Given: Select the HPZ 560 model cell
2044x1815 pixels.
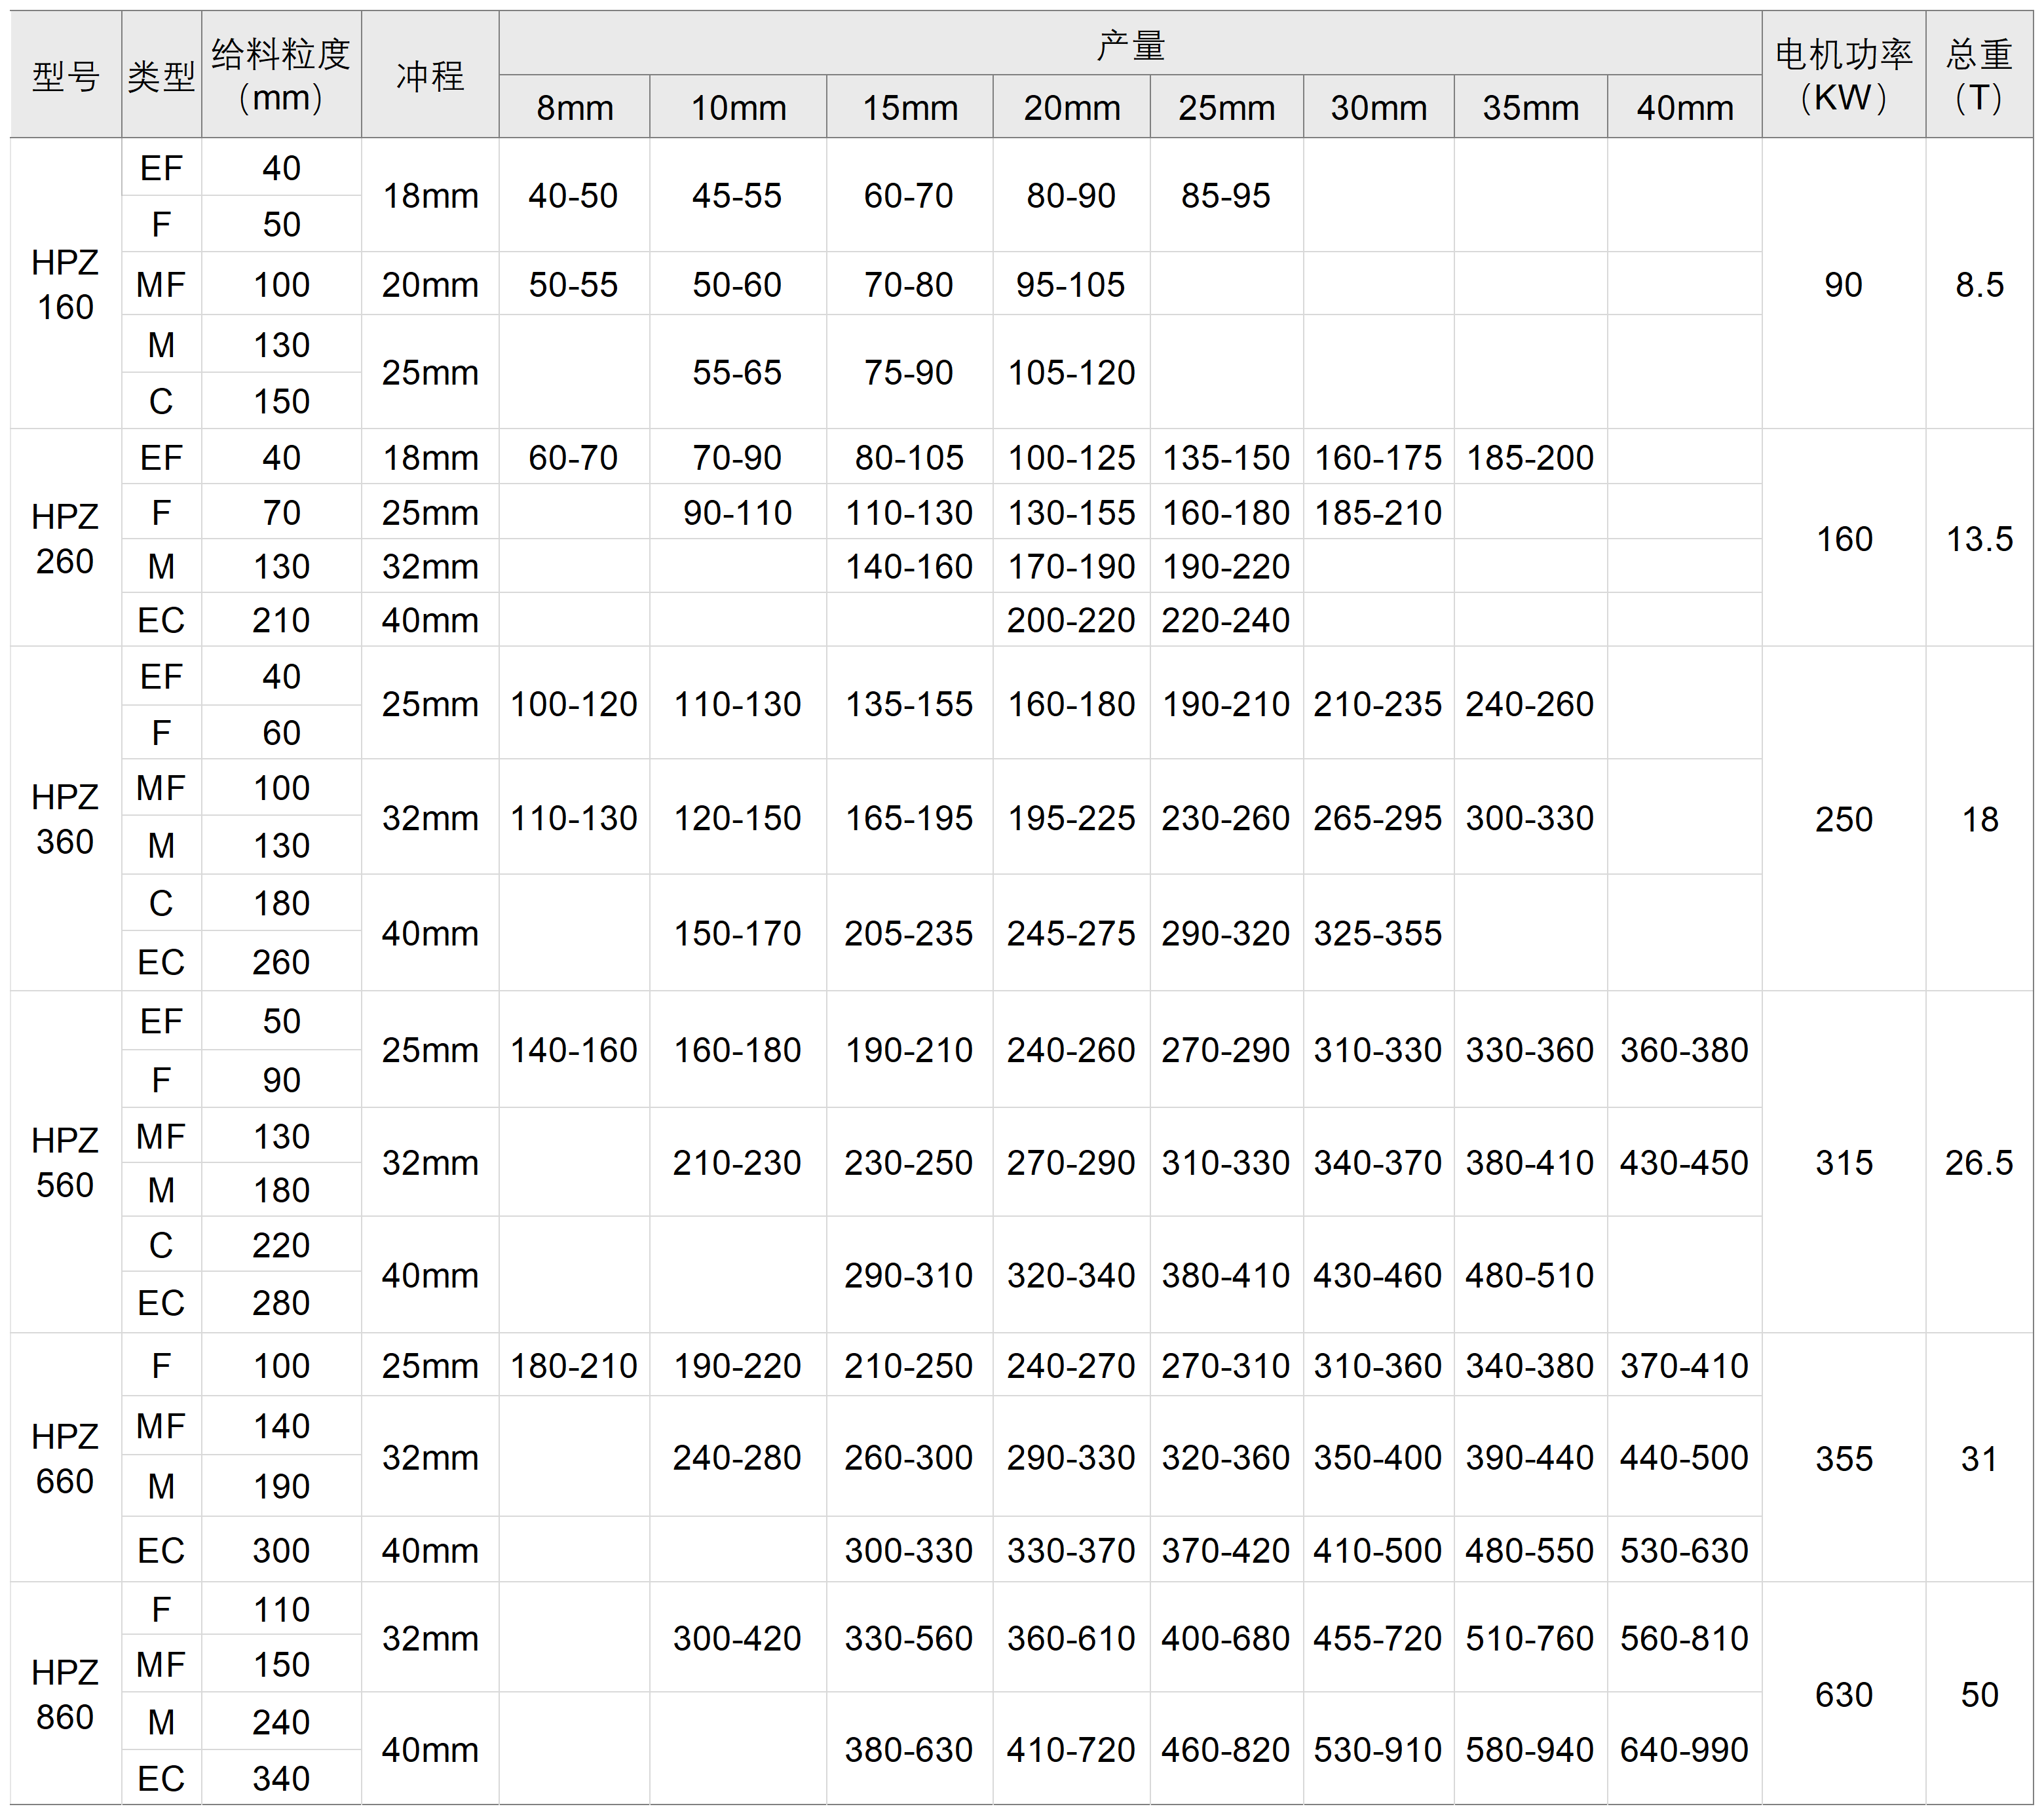Looking at the screenshot, I should pyautogui.click(x=65, y=1162).
